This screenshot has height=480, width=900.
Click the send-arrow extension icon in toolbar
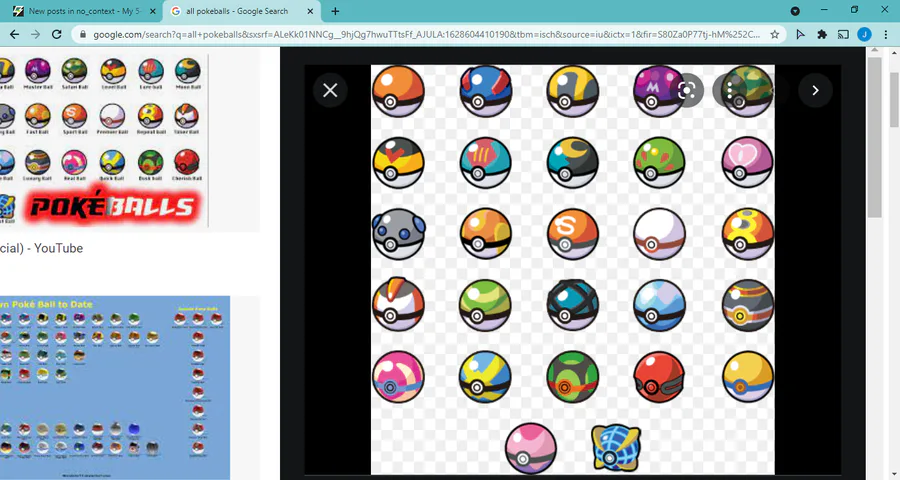pos(801,34)
